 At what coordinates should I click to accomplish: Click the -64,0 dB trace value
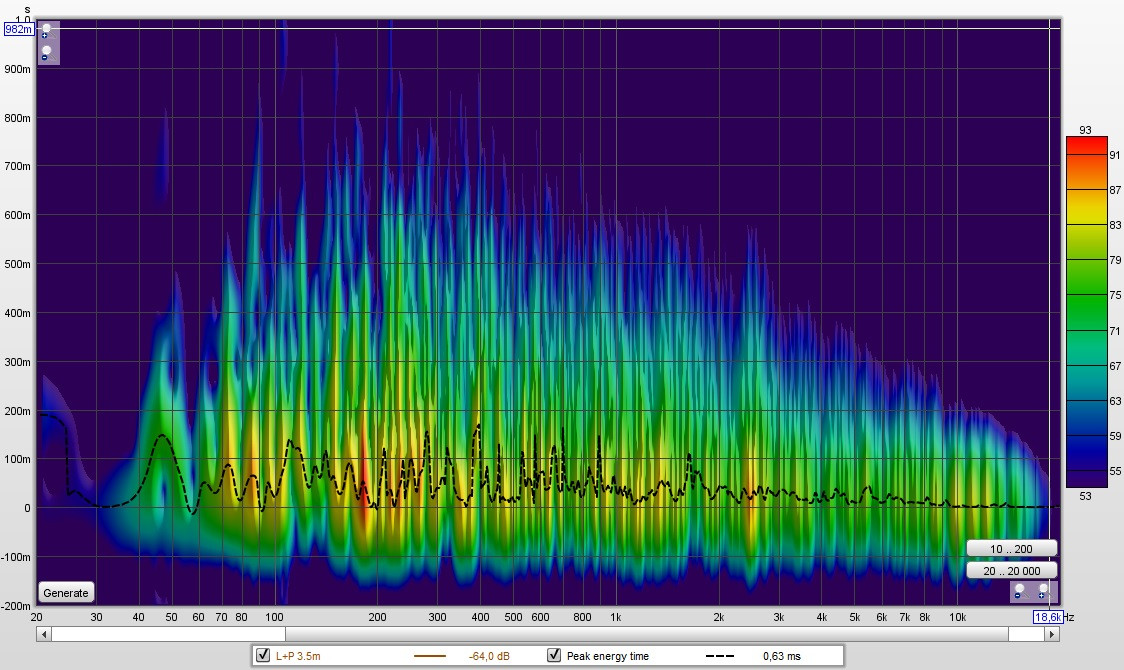tap(489, 656)
